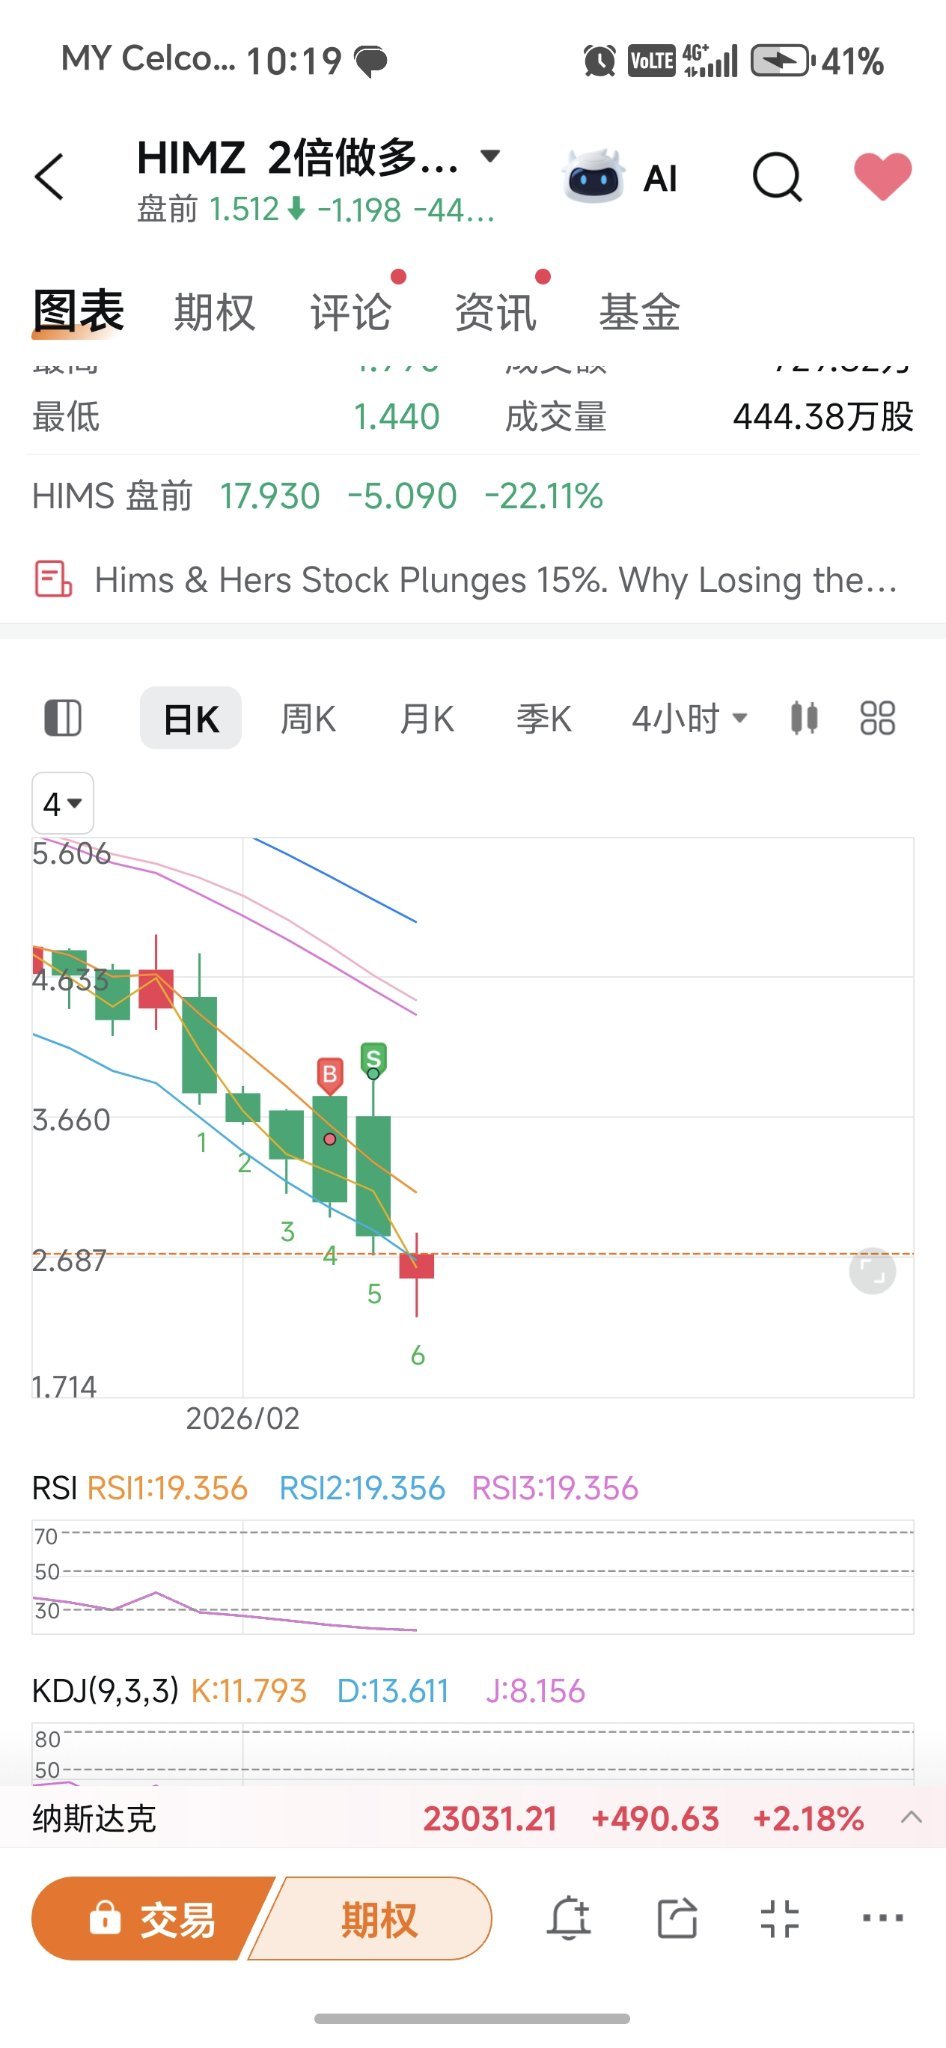Viewport: 946px width, 2048px height.
Task: Open the indicator grid icon
Action: pyautogui.click(x=878, y=718)
